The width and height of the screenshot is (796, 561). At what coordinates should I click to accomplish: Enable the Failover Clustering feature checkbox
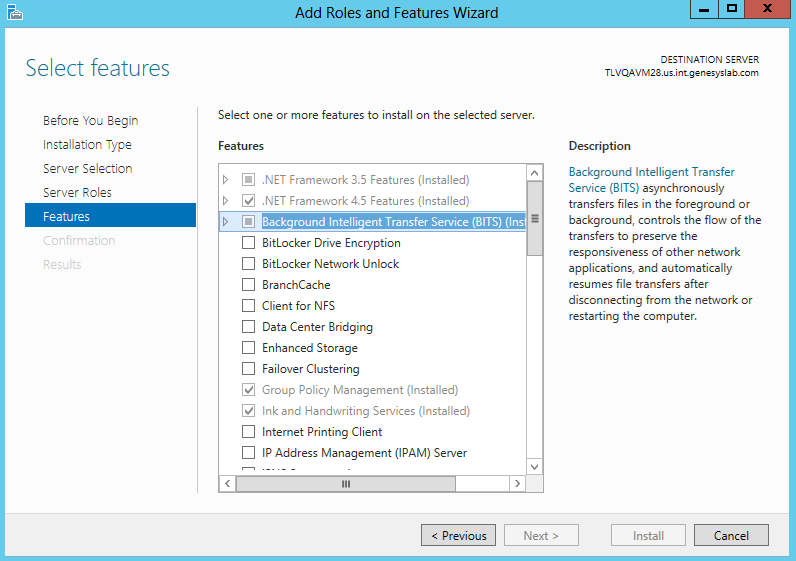[248, 369]
